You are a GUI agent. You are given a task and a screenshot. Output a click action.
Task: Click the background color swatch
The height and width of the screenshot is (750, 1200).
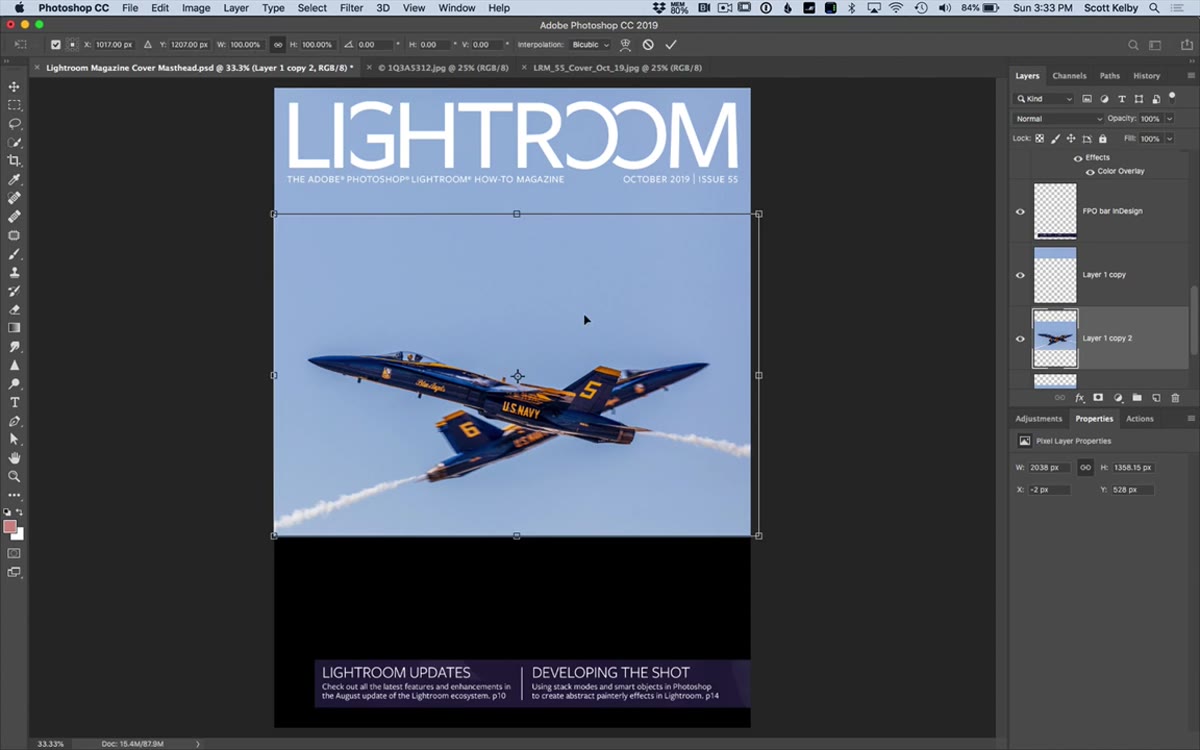tap(18, 535)
